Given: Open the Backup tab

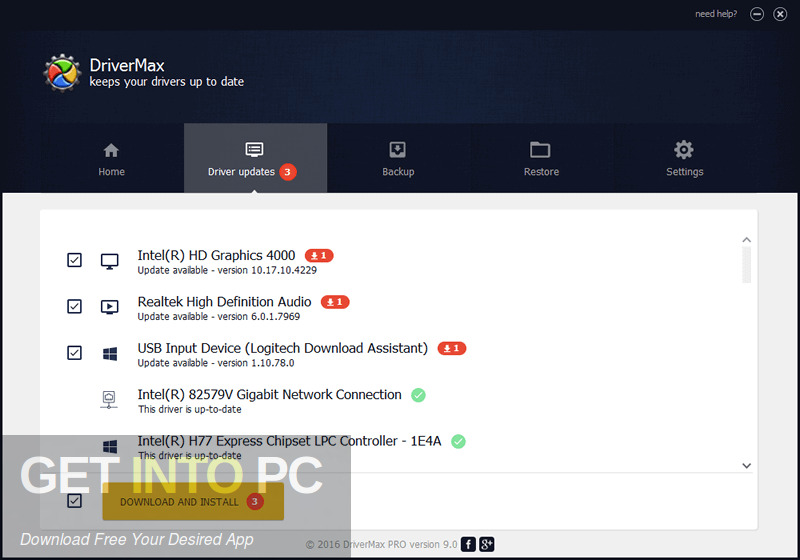Looking at the screenshot, I should (398, 158).
